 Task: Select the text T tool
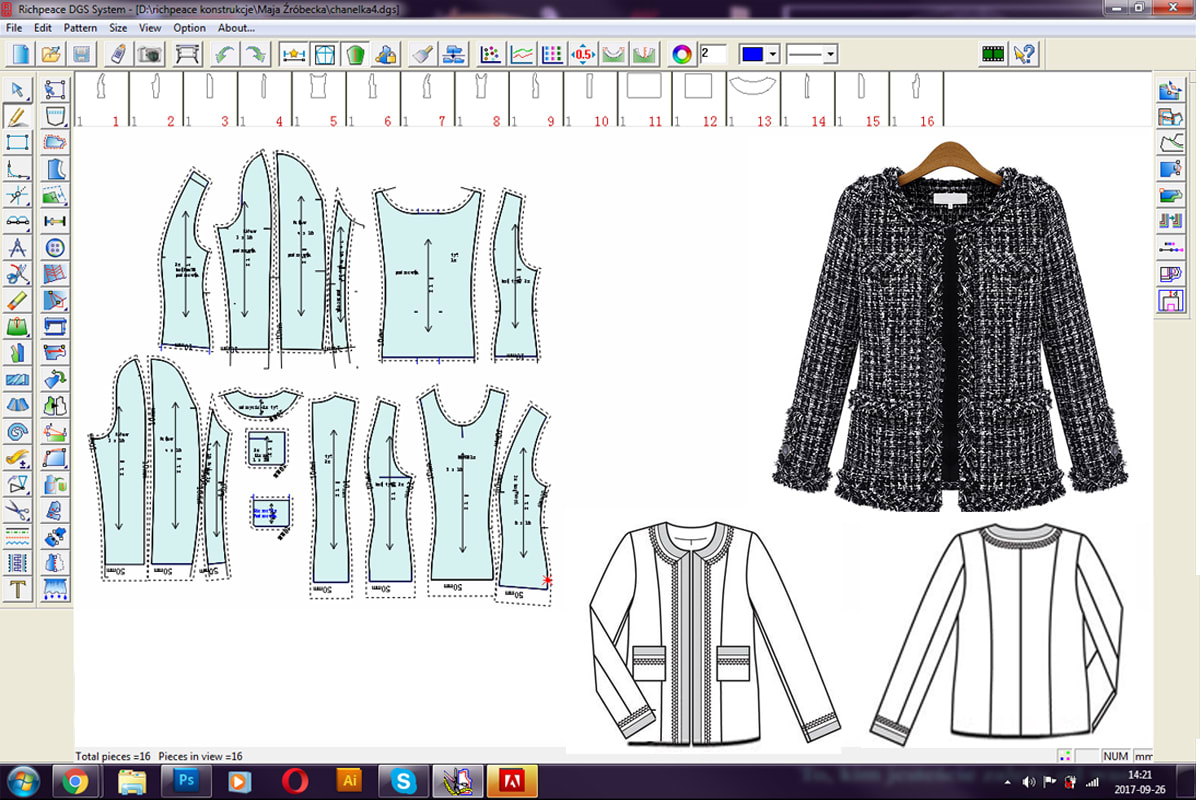18,589
